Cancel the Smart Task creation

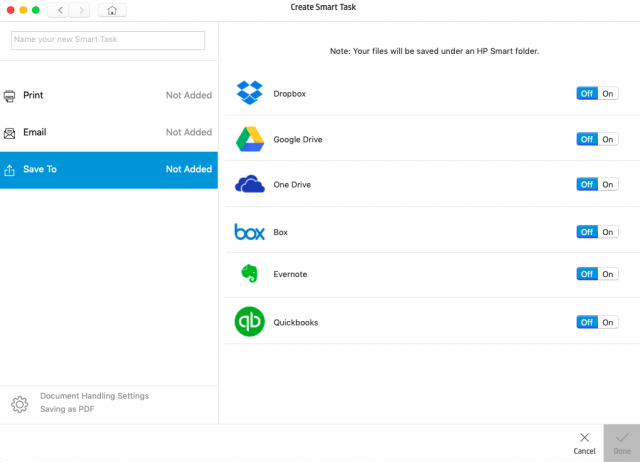click(x=585, y=442)
